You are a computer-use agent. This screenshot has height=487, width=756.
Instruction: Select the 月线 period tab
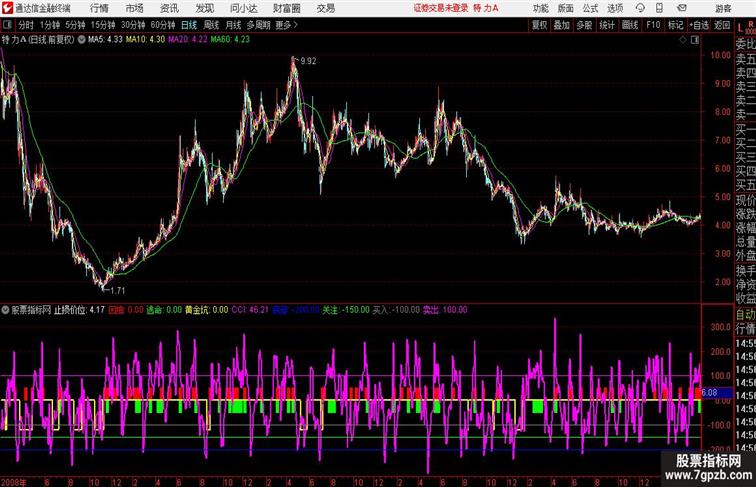233,25
